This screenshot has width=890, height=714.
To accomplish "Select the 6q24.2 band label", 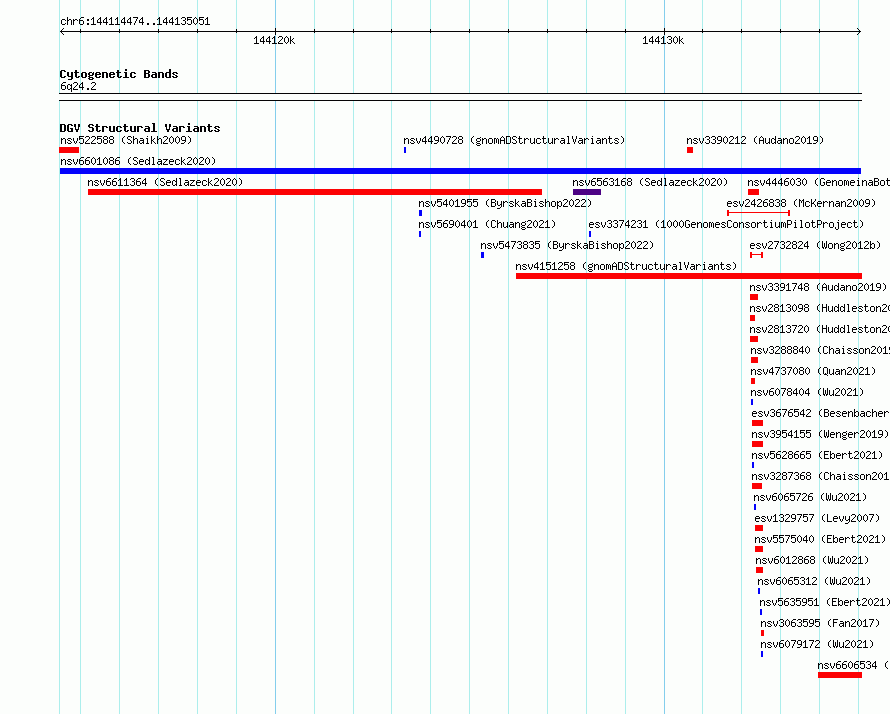I will [x=78, y=86].
